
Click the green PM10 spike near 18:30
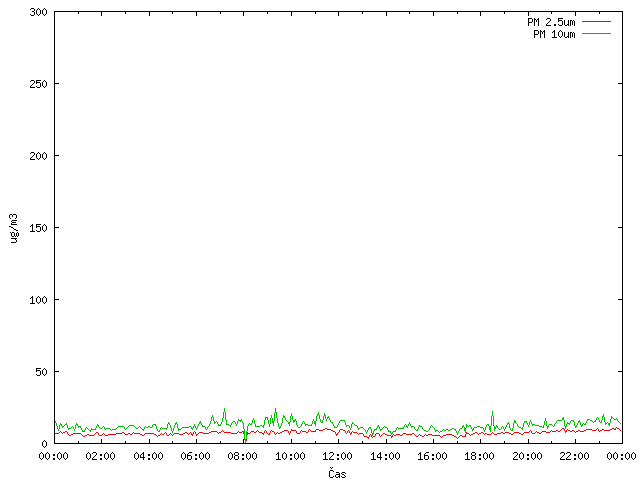point(492,420)
